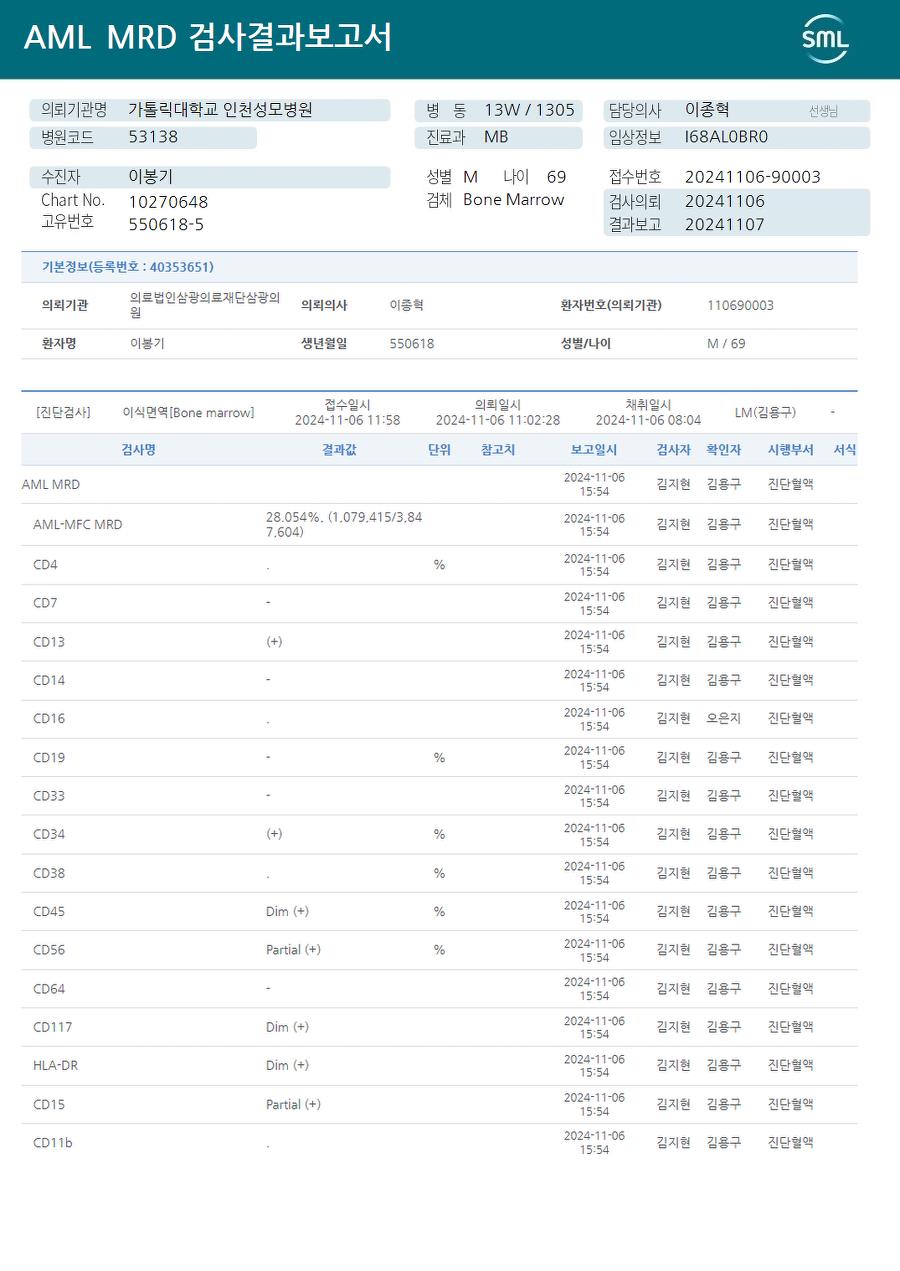Click '진단혈액' department in the CD7 row
This screenshot has width=900, height=1271.
pyautogui.click(x=790, y=603)
